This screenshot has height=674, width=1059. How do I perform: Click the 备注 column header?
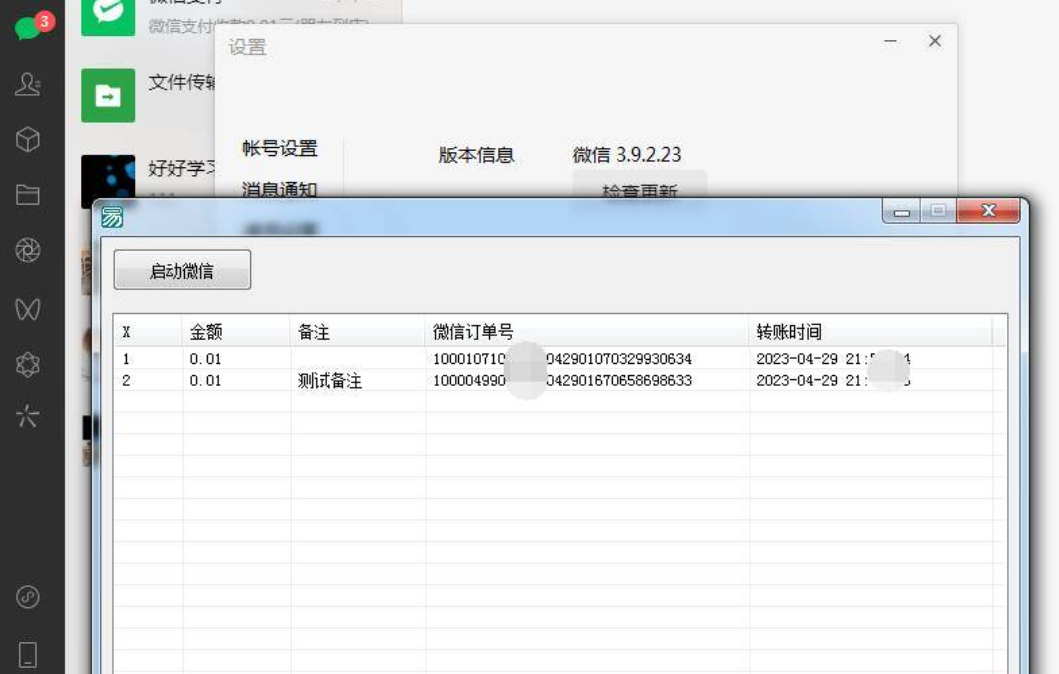coord(357,332)
